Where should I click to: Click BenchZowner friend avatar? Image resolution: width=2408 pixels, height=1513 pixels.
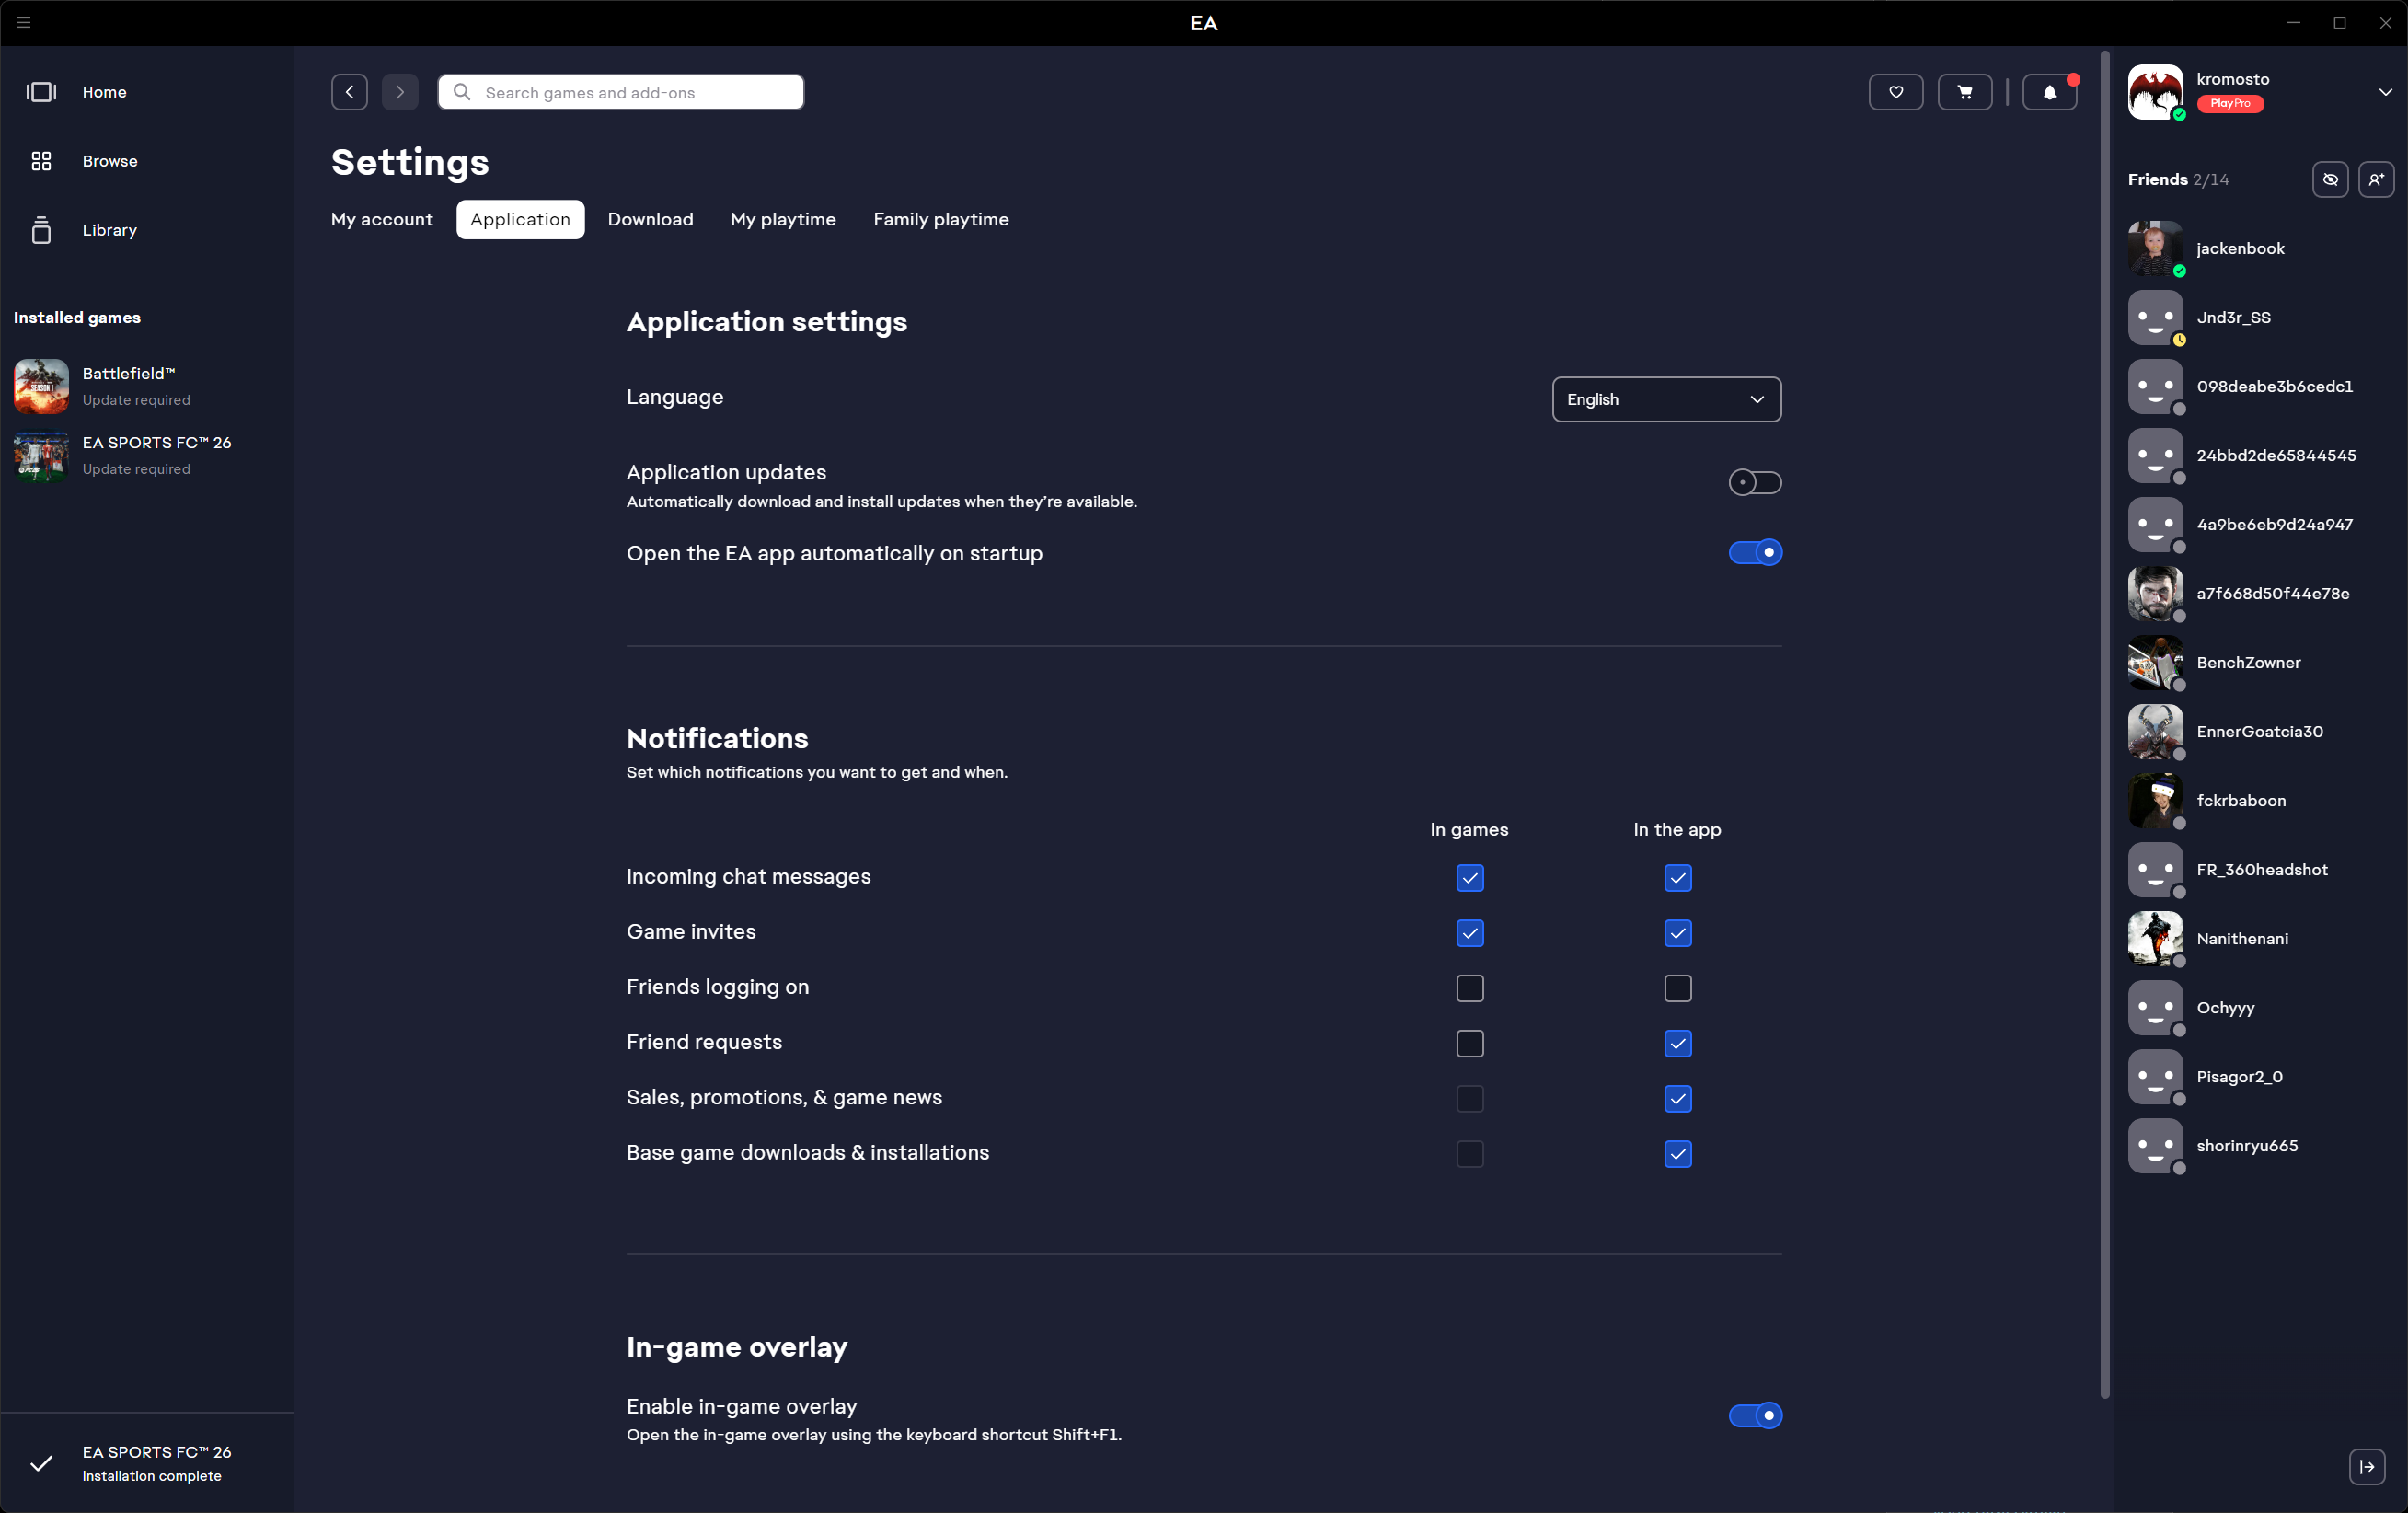(x=2155, y=662)
